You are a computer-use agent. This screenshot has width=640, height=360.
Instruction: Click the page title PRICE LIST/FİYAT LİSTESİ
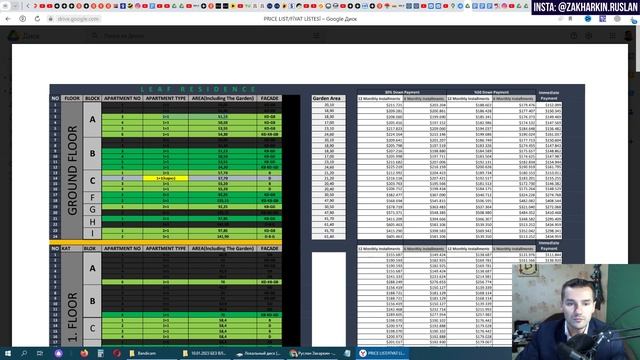pyautogui.click(x=310, y=19)
